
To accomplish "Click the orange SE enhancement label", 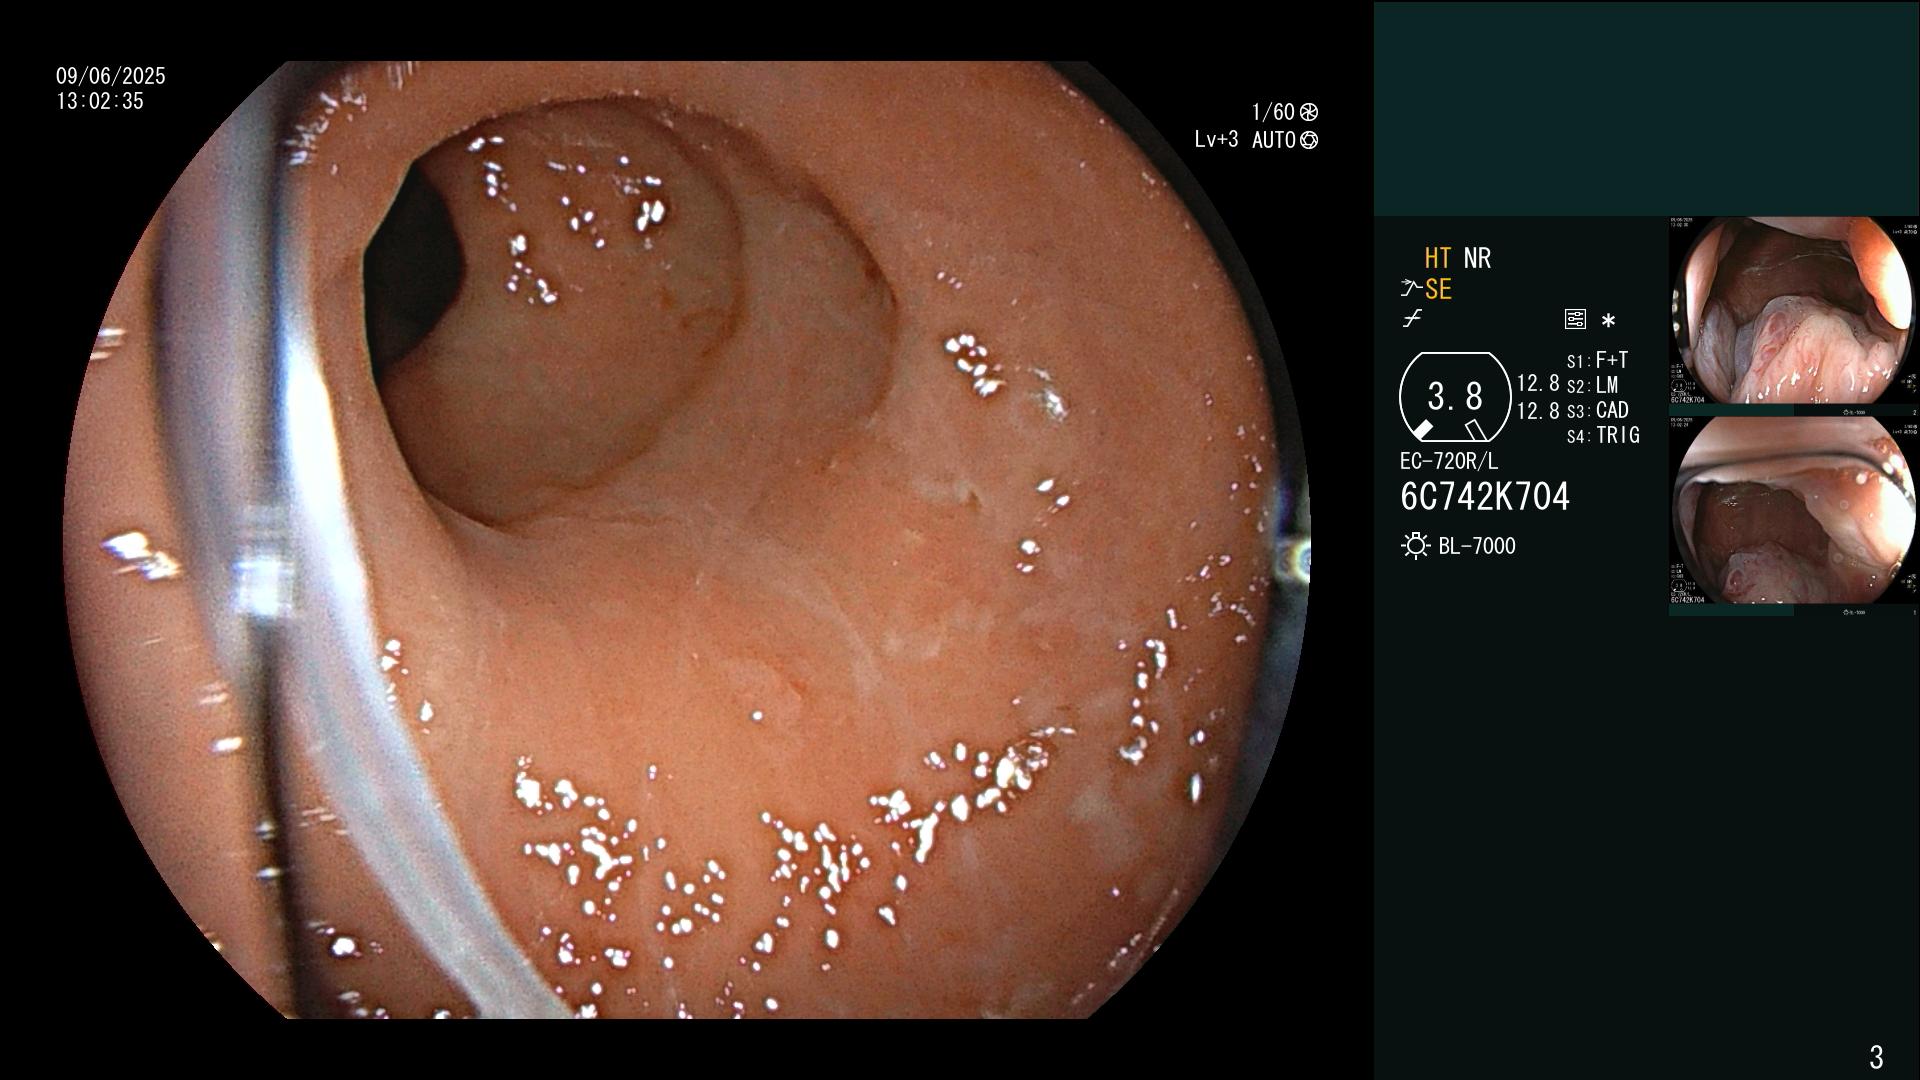I will (1438, 289).
